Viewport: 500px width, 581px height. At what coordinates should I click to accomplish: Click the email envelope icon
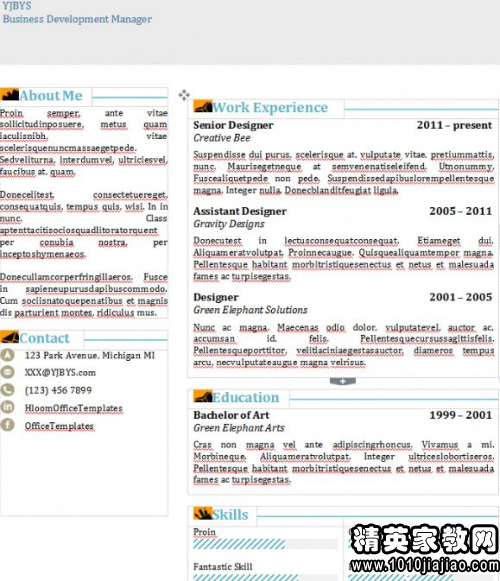[7, 372]
